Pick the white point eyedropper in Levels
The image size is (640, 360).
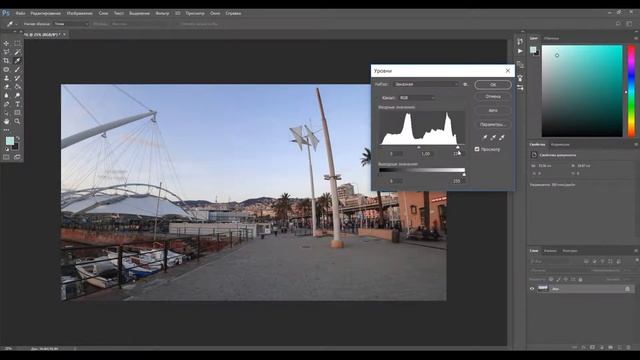click(x=502, y=138)
